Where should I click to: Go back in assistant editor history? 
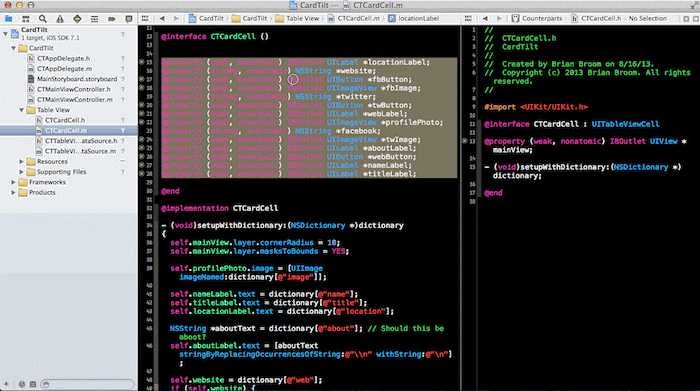click(x=485, y=18)
